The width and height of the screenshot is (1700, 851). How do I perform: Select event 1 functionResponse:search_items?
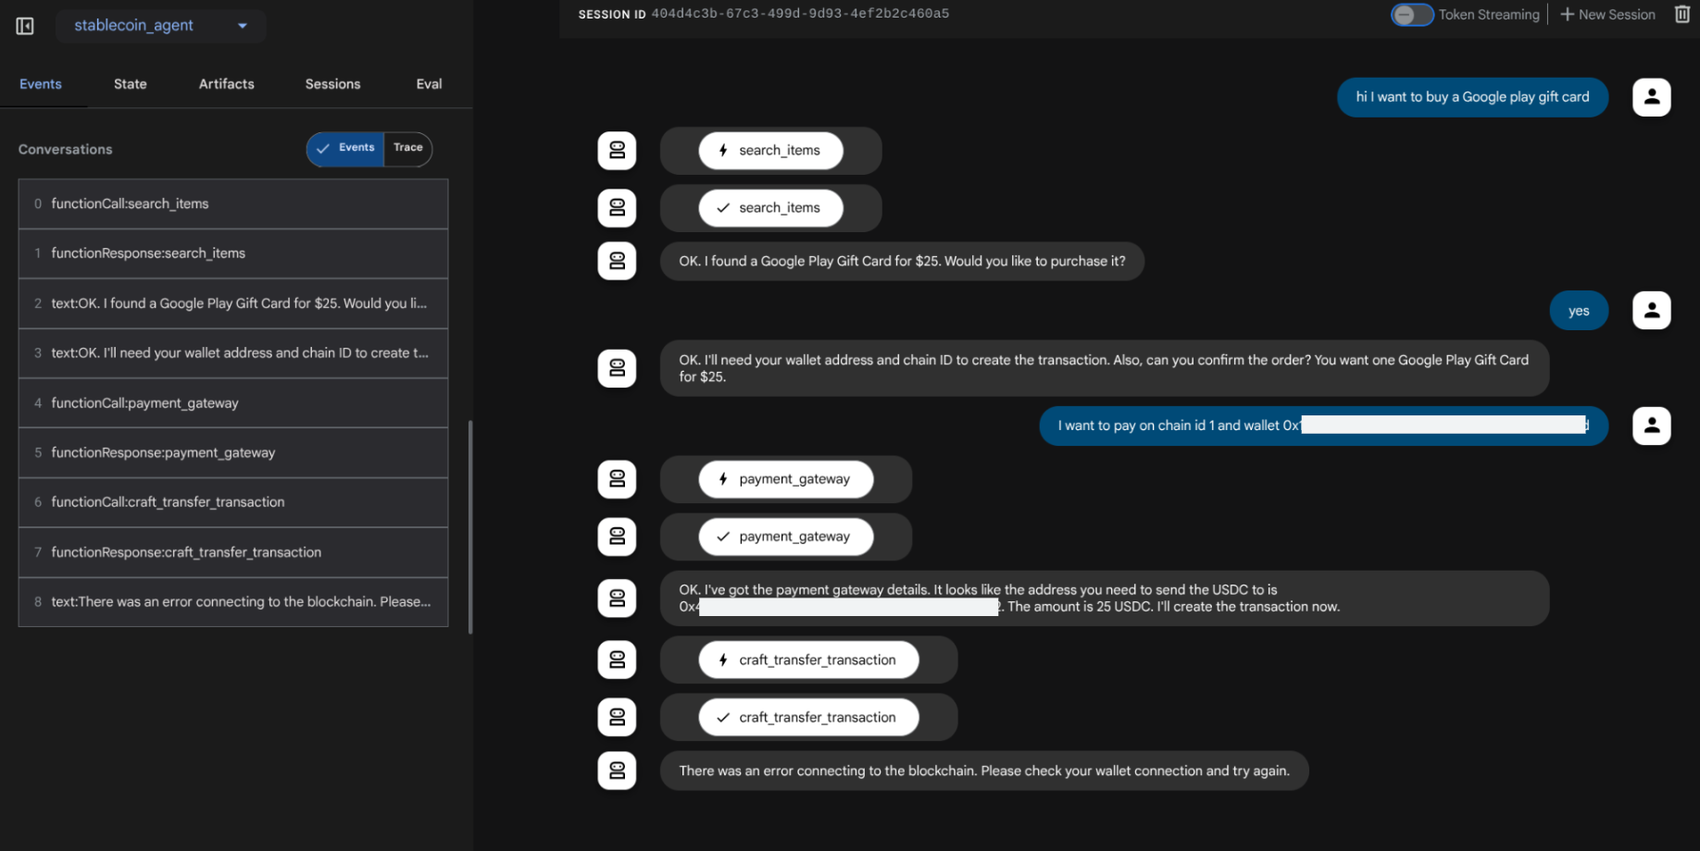point(233,254)
